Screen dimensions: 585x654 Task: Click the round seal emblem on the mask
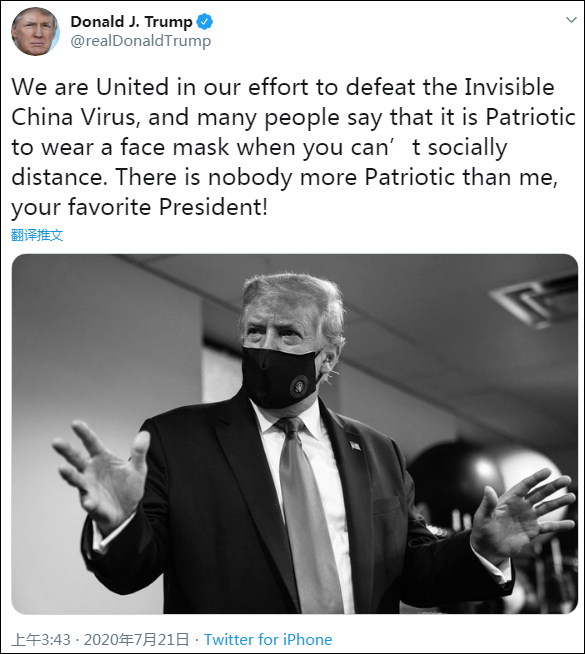(299, 386)
